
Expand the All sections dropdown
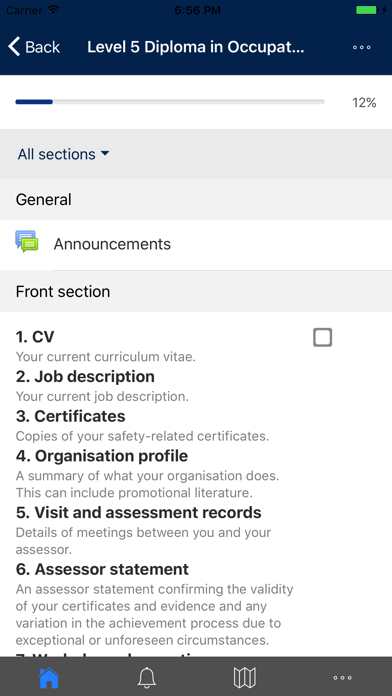(63, 154)
